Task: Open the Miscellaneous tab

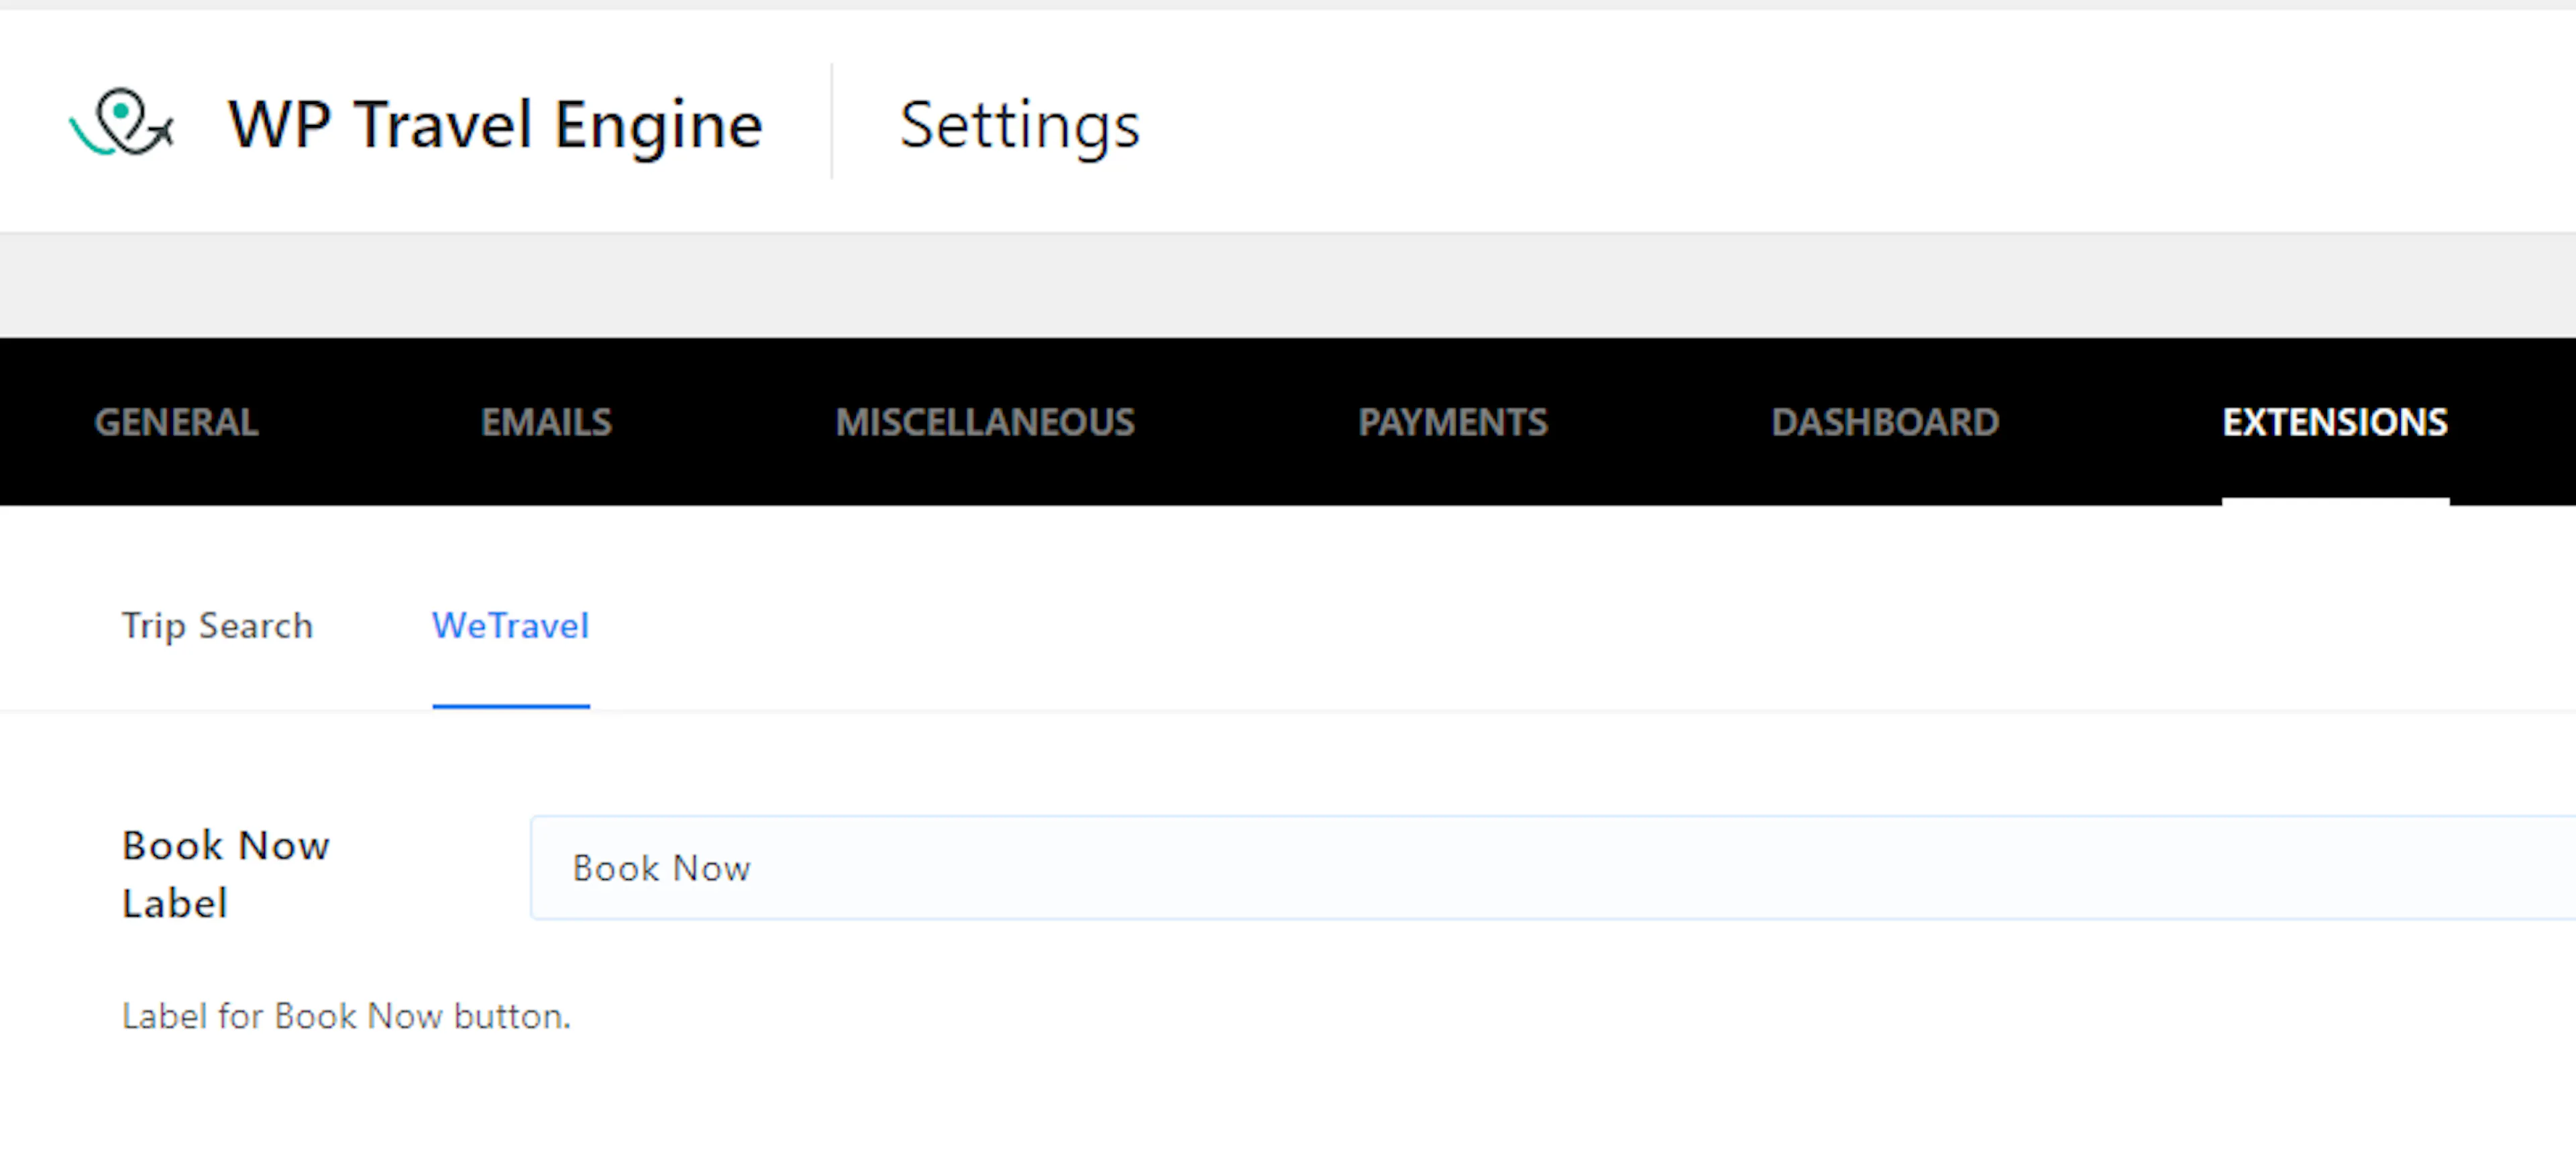Action: [985, 422]
